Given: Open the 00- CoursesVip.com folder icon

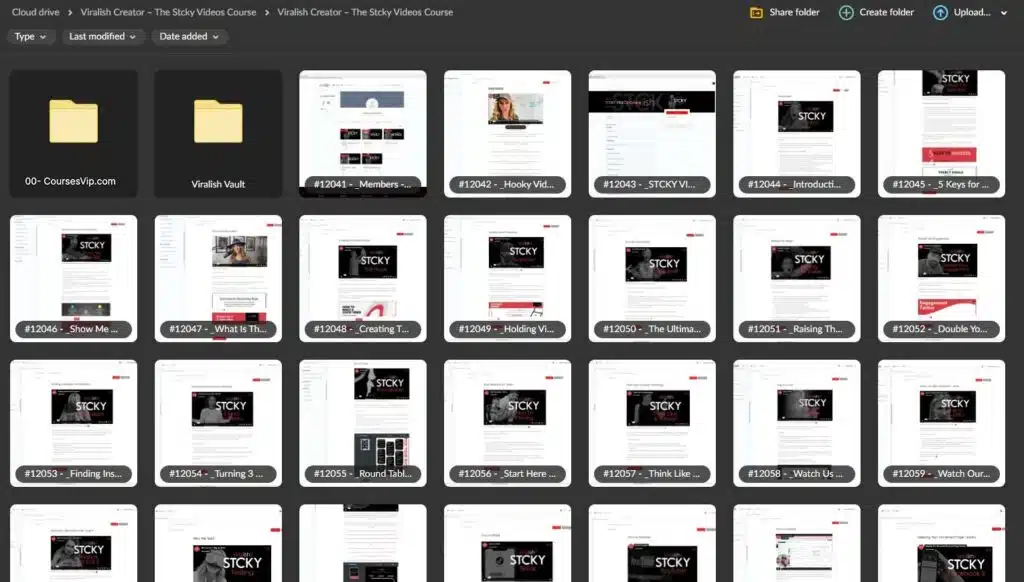Looking at the screenshot, I should [73, 121].
